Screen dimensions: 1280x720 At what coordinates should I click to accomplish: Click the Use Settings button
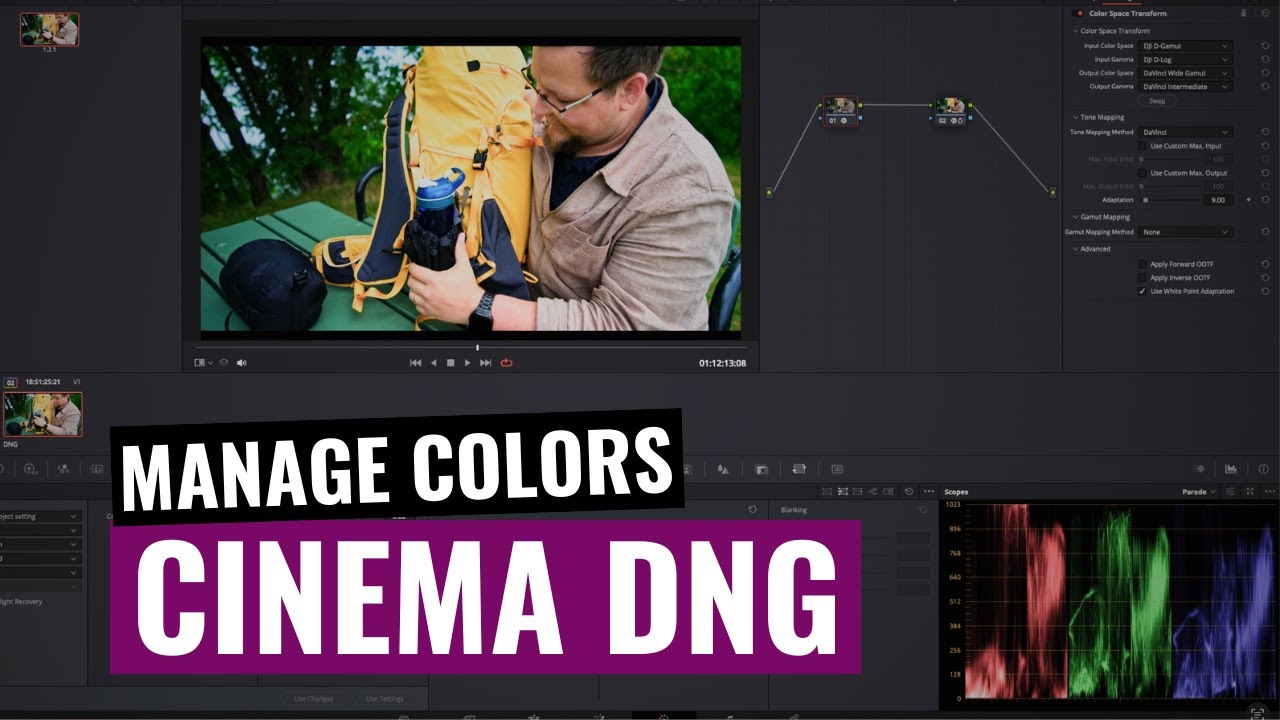tap(385, 699)
